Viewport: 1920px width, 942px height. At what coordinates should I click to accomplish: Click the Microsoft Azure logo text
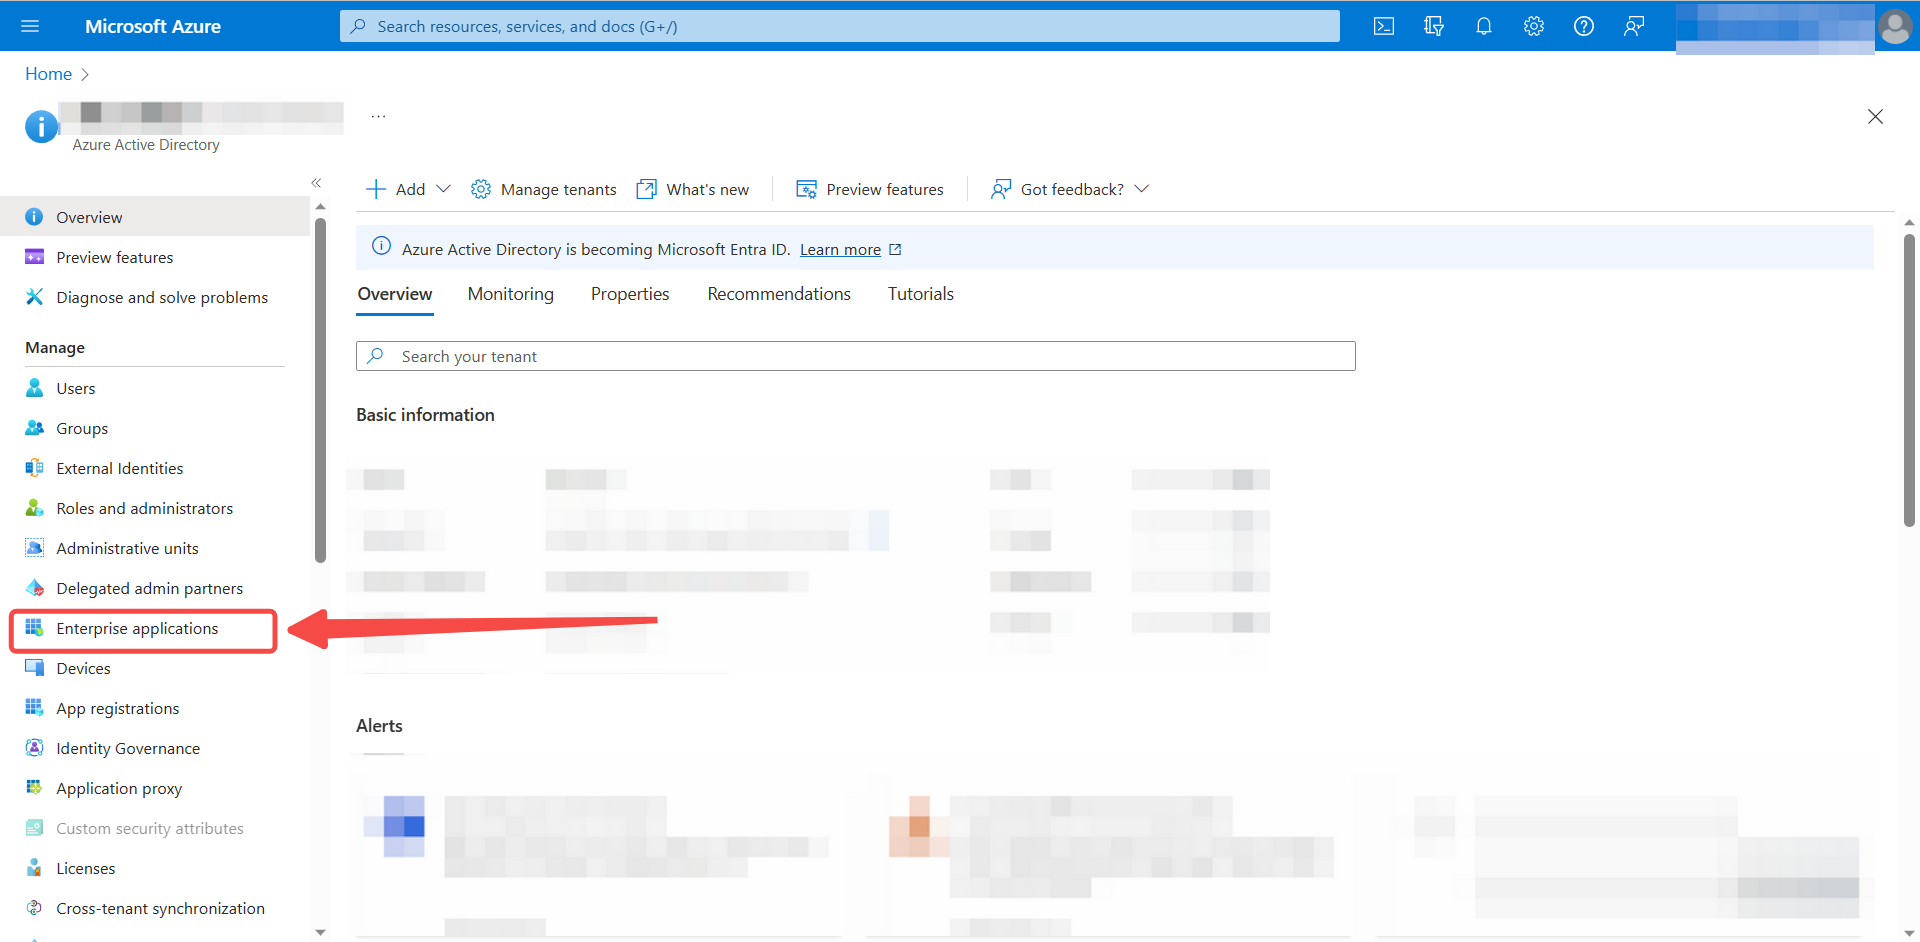[x=153, y=26]
